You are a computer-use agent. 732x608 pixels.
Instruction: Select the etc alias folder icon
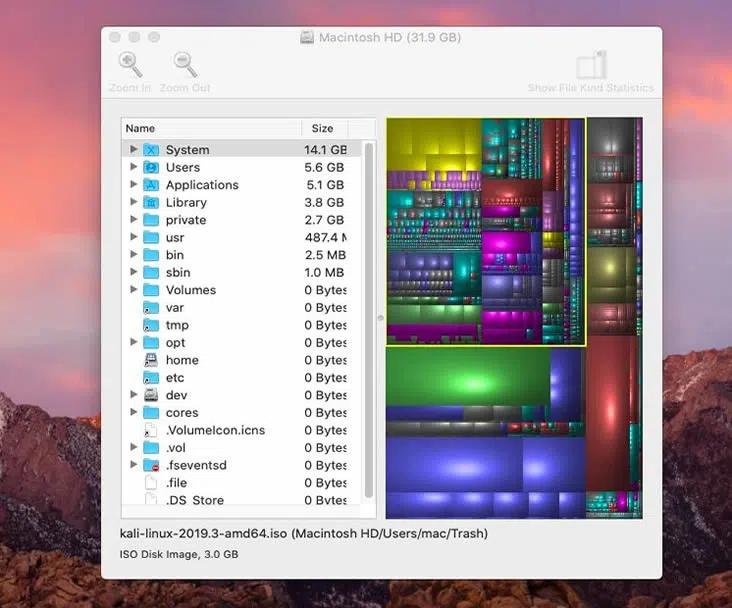coord(151,377)
